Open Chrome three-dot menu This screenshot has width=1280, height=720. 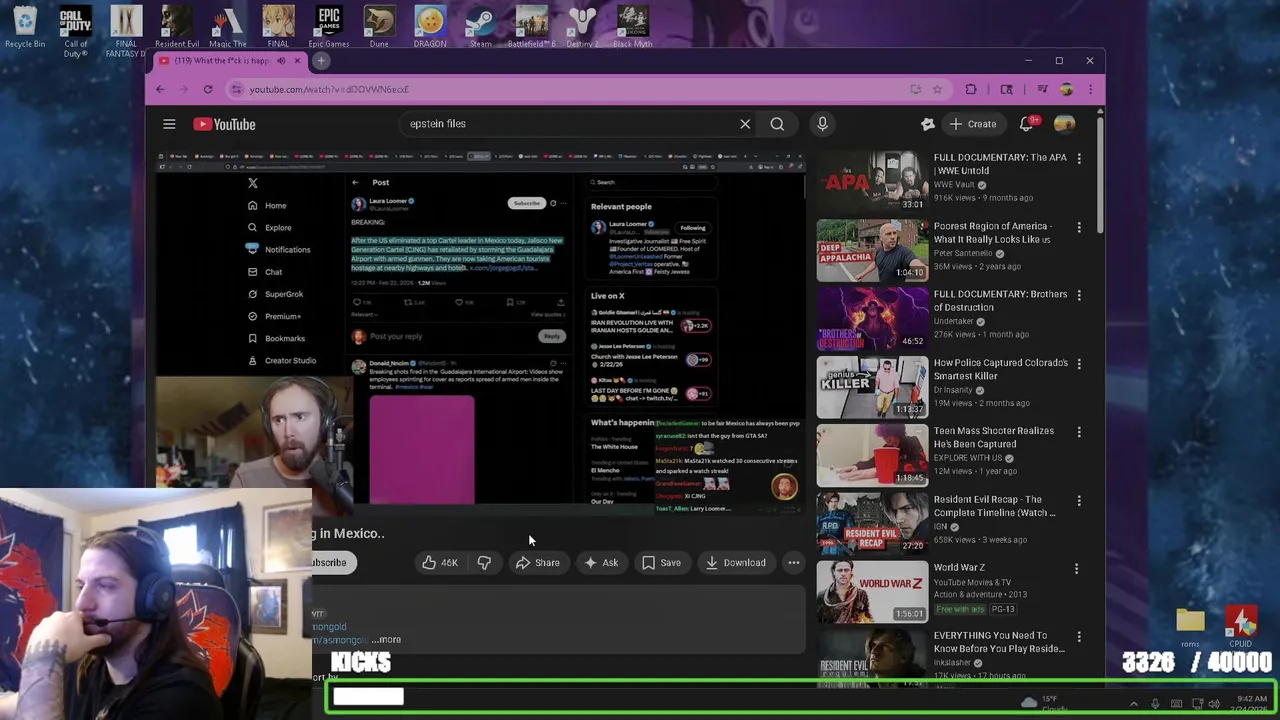(1089, 89)
